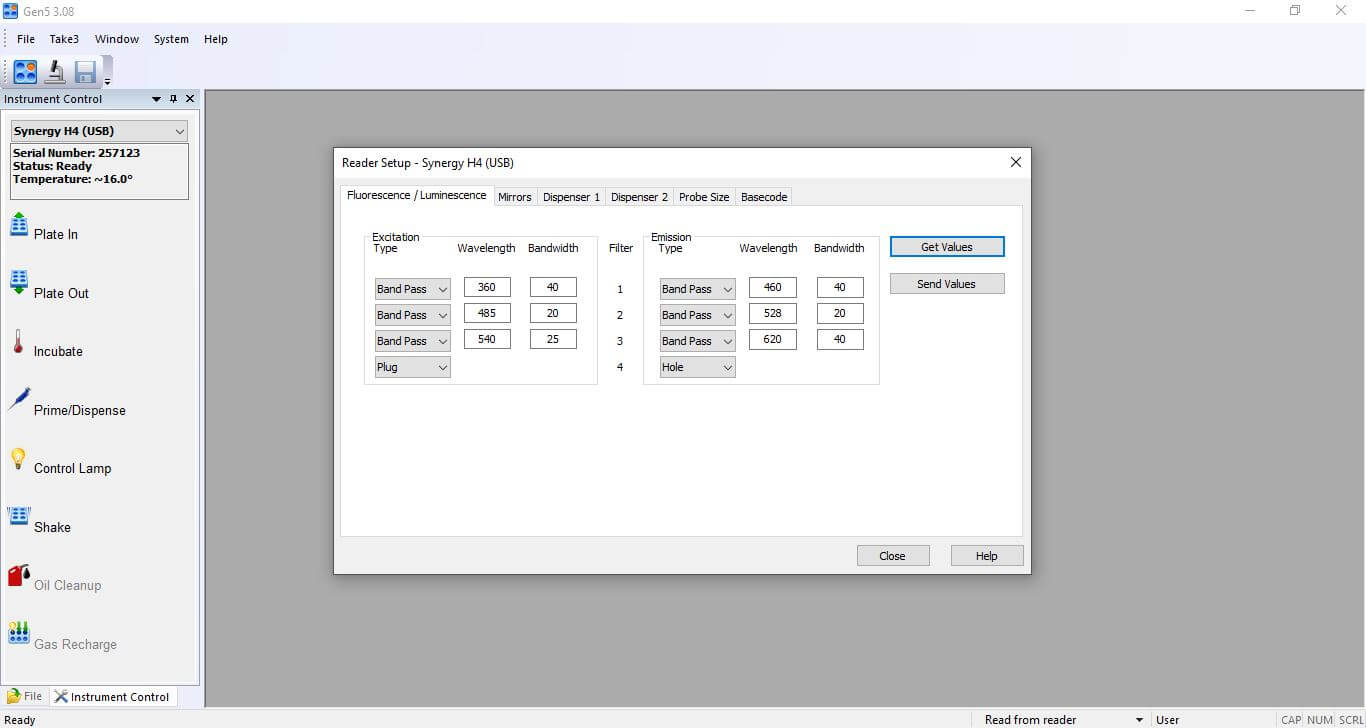Click the microscope read toolbar icon
The width and height of the screenshot is (1366, 728).
(x=55, y=71)
